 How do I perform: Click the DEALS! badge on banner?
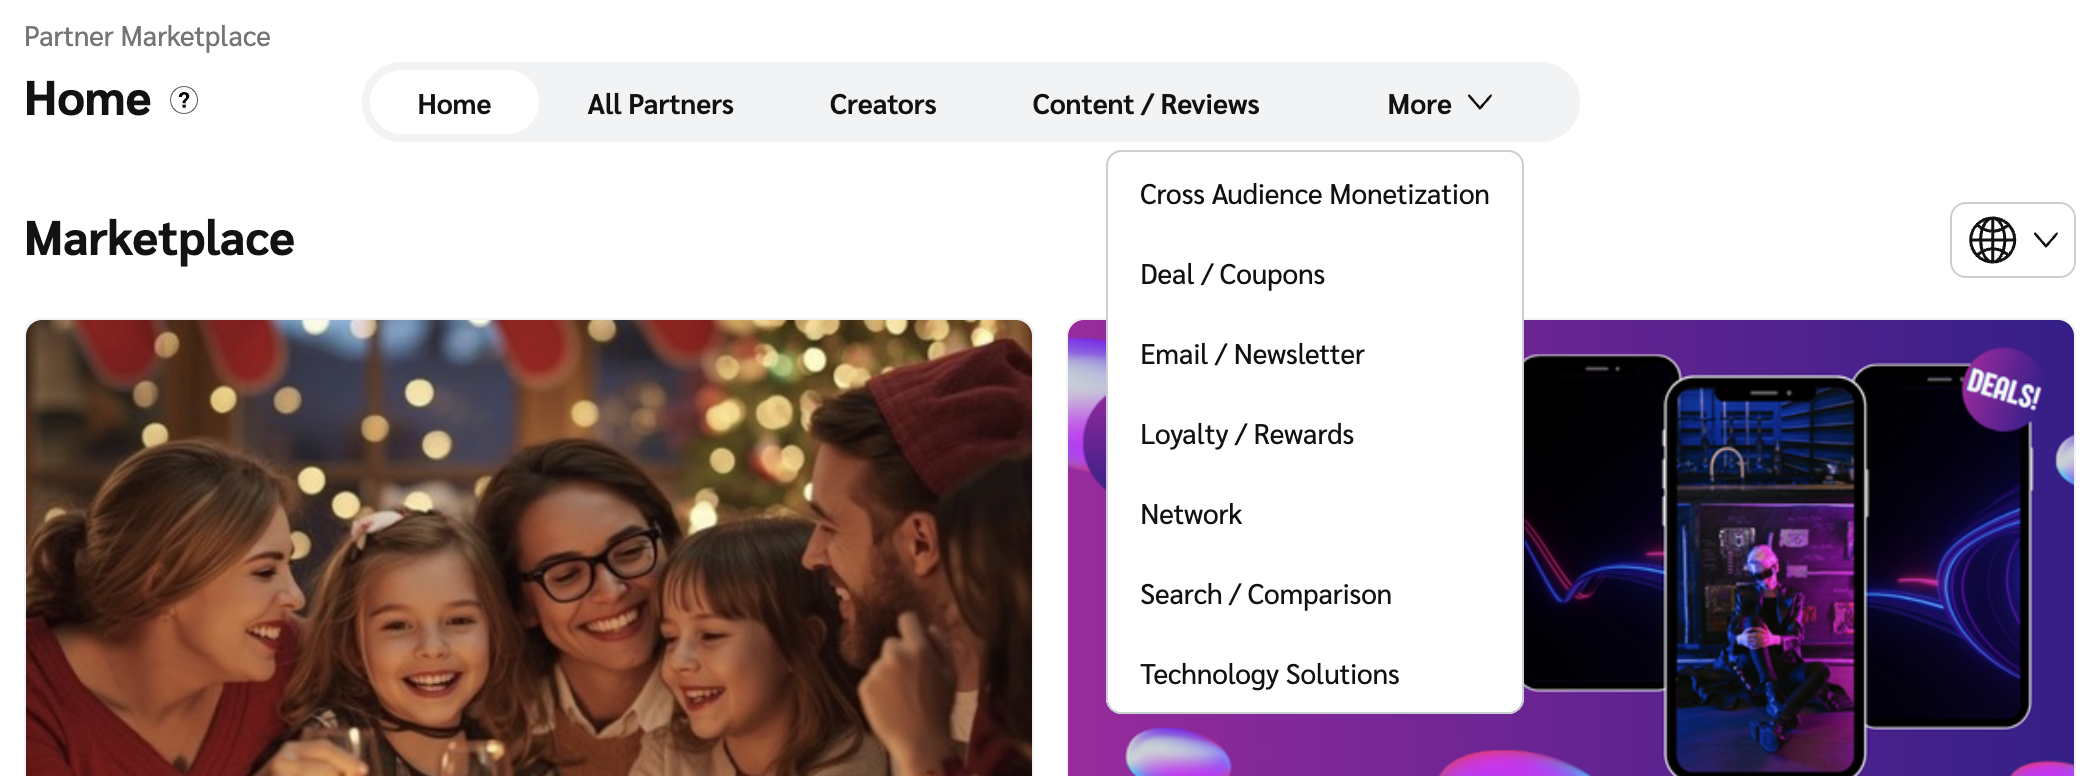(x=2002, y=388)
